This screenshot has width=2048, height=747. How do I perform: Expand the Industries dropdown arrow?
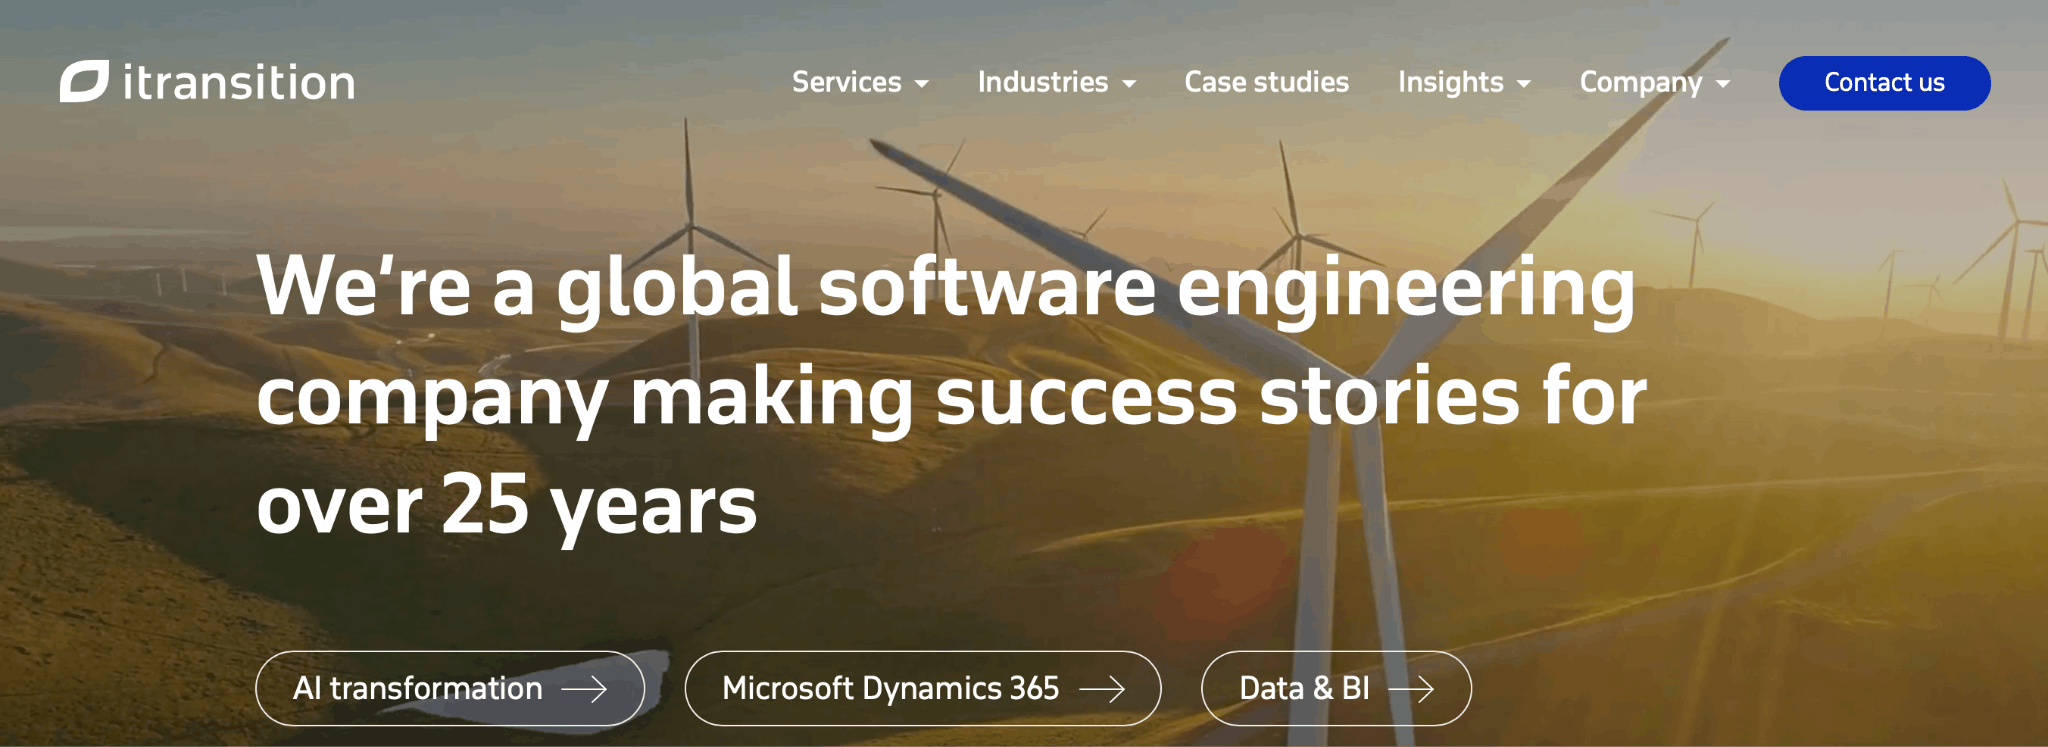(1129, 84)
